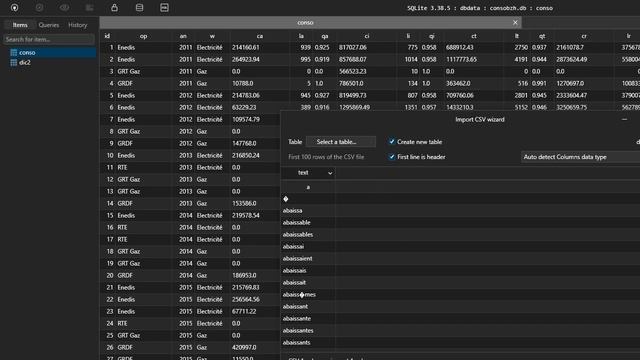Close the conso table tab

coord(515,22)
